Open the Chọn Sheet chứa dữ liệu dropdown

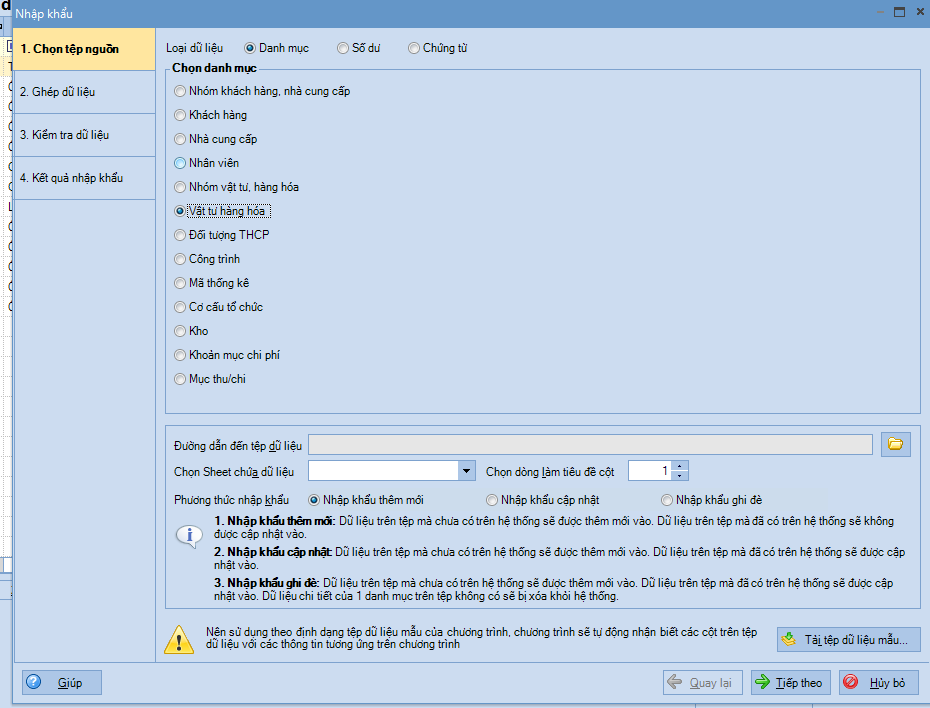466,471
